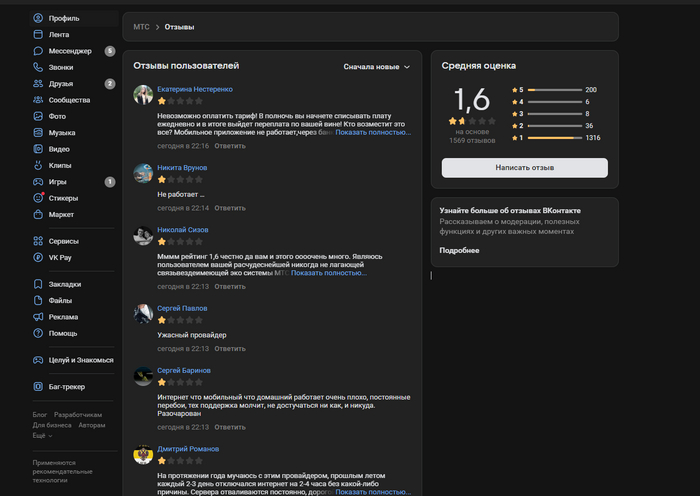Image resolution: width=700 pixels, height=496 pixels.
Task: Open Николай Сизов's profile name
Action: click(x=183, y=230)
